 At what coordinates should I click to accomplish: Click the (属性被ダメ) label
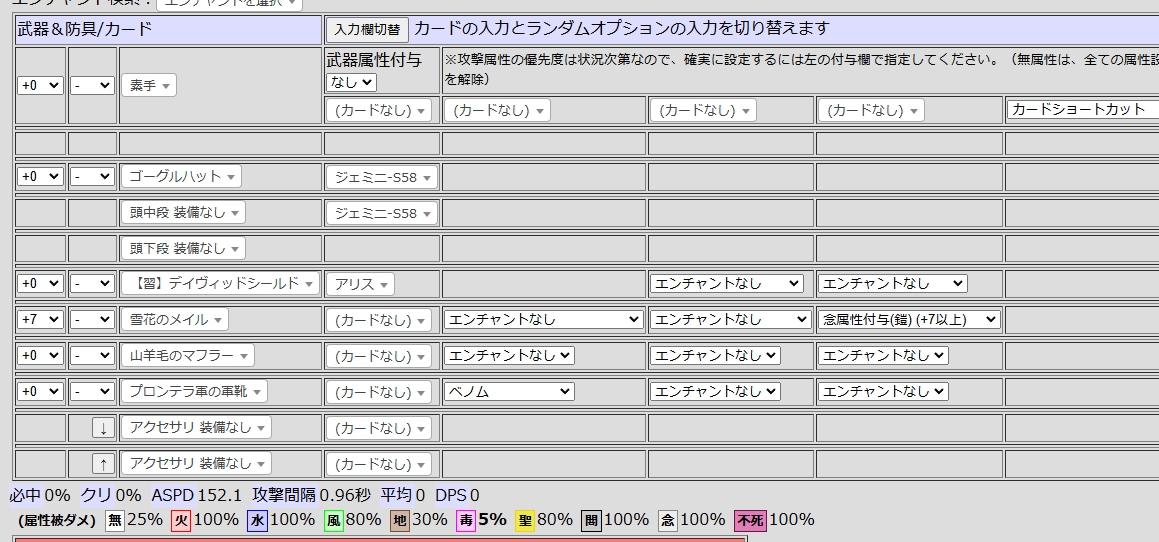coord(58,521)
